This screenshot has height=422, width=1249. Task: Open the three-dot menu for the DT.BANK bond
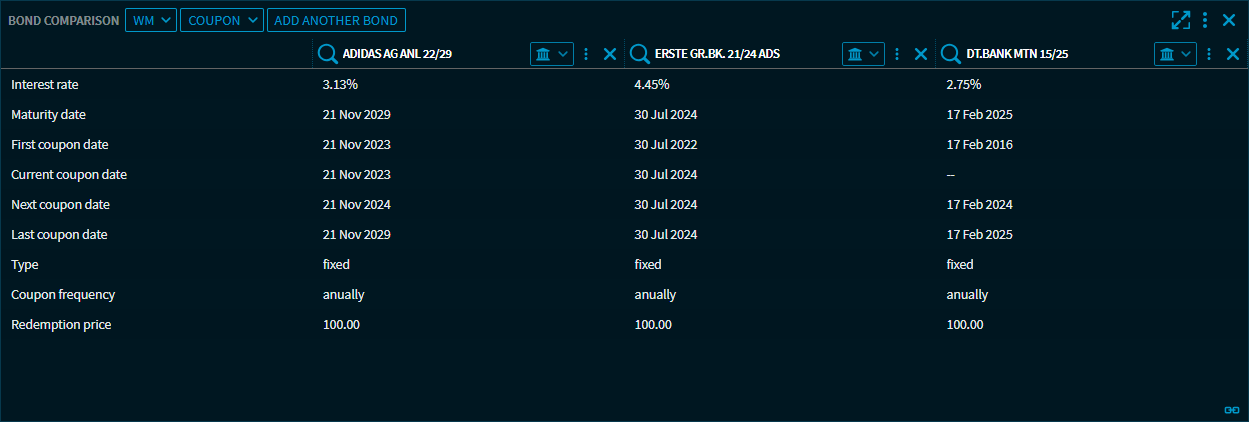click(x=1209, y=54)
